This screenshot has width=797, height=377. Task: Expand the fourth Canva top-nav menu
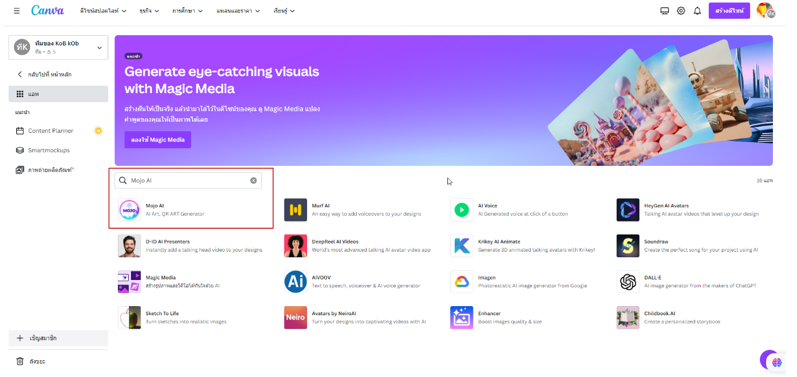pyautogui.click(x=238, y=11)
